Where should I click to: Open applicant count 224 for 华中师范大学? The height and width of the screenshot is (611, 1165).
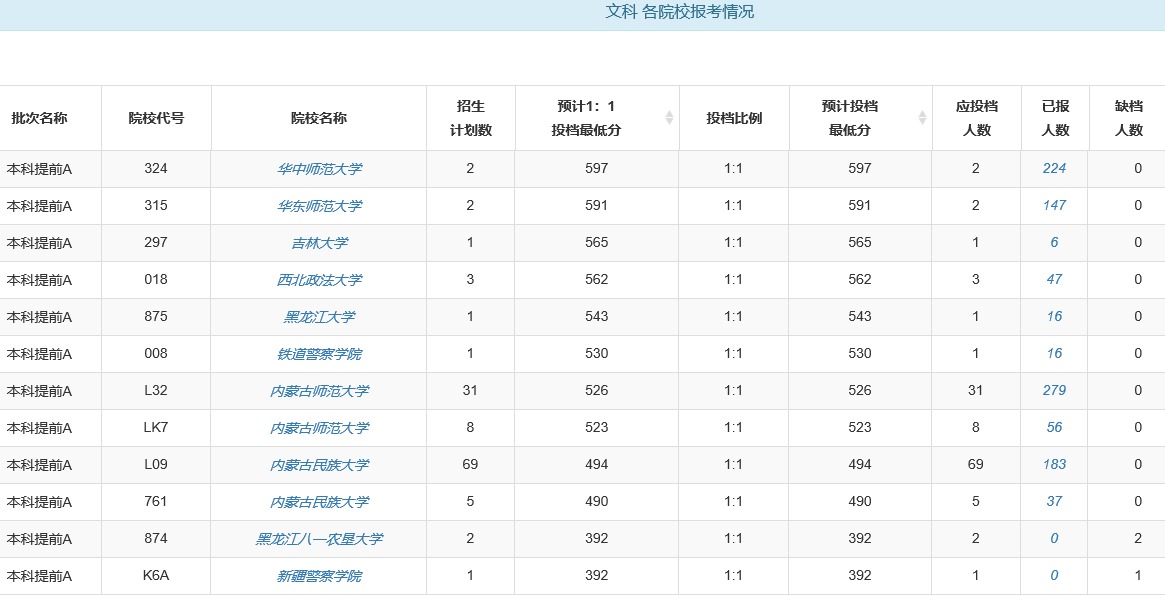(1054, 169)
